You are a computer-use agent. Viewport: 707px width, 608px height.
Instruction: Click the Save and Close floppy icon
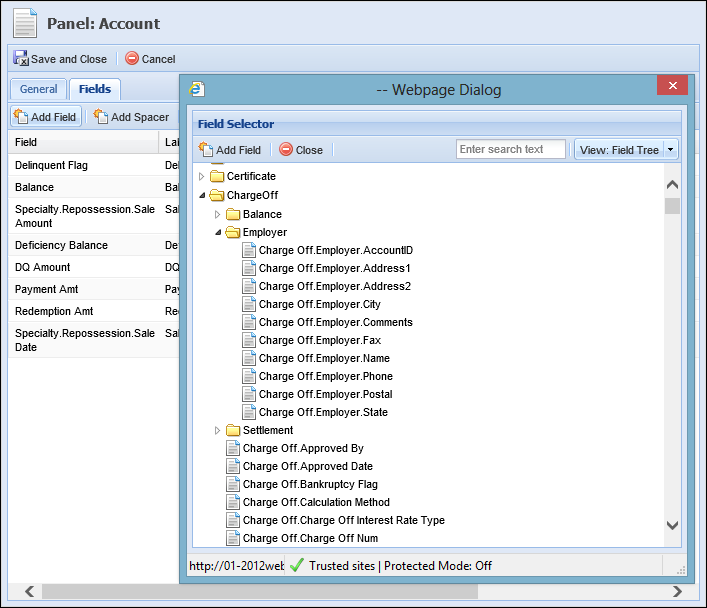pyautogui.click(x=21, y=58)
